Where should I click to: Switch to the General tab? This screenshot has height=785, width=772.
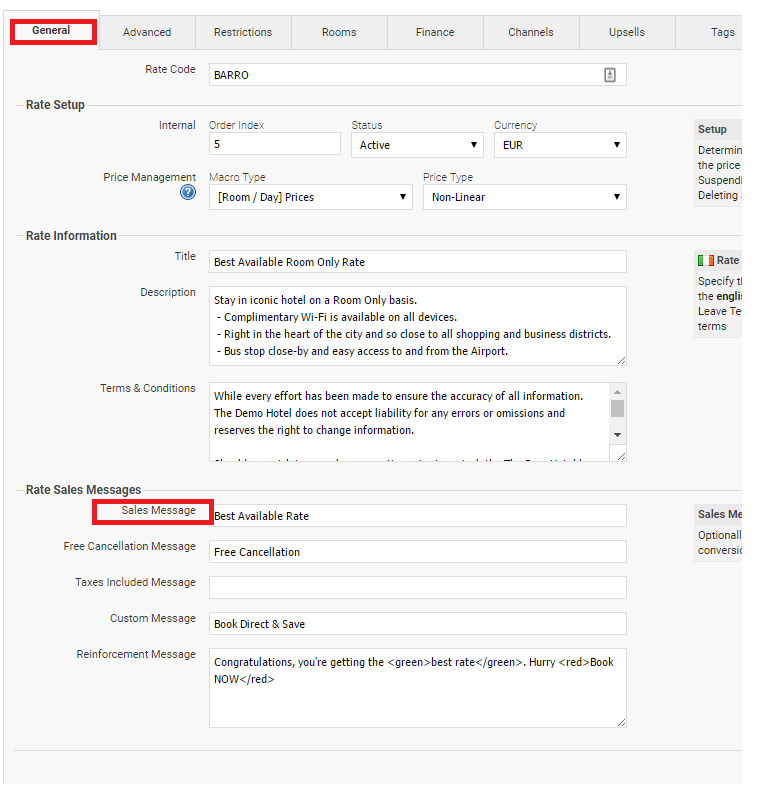[52, 31]
